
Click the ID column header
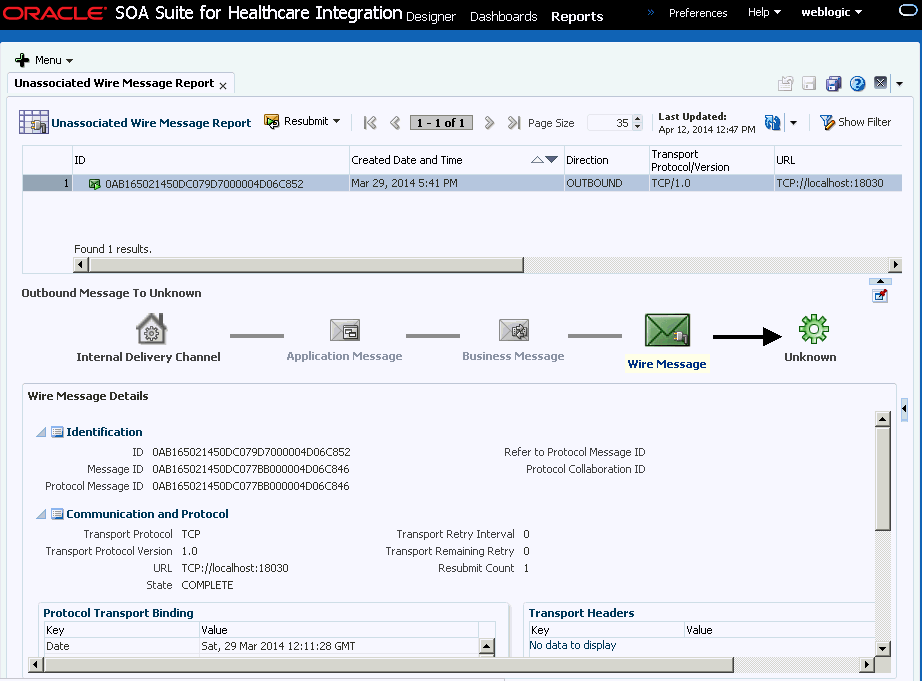(x=211, y=160)
